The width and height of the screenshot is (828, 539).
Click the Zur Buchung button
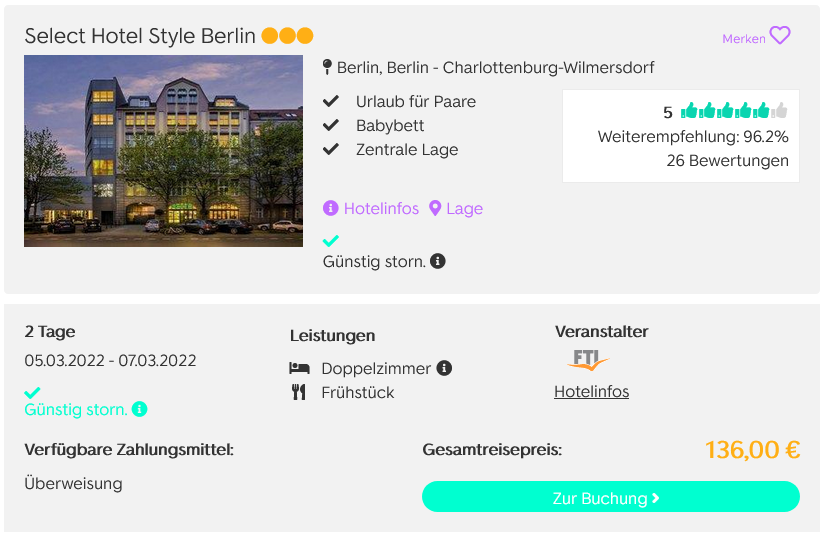[x=610, y=497]
